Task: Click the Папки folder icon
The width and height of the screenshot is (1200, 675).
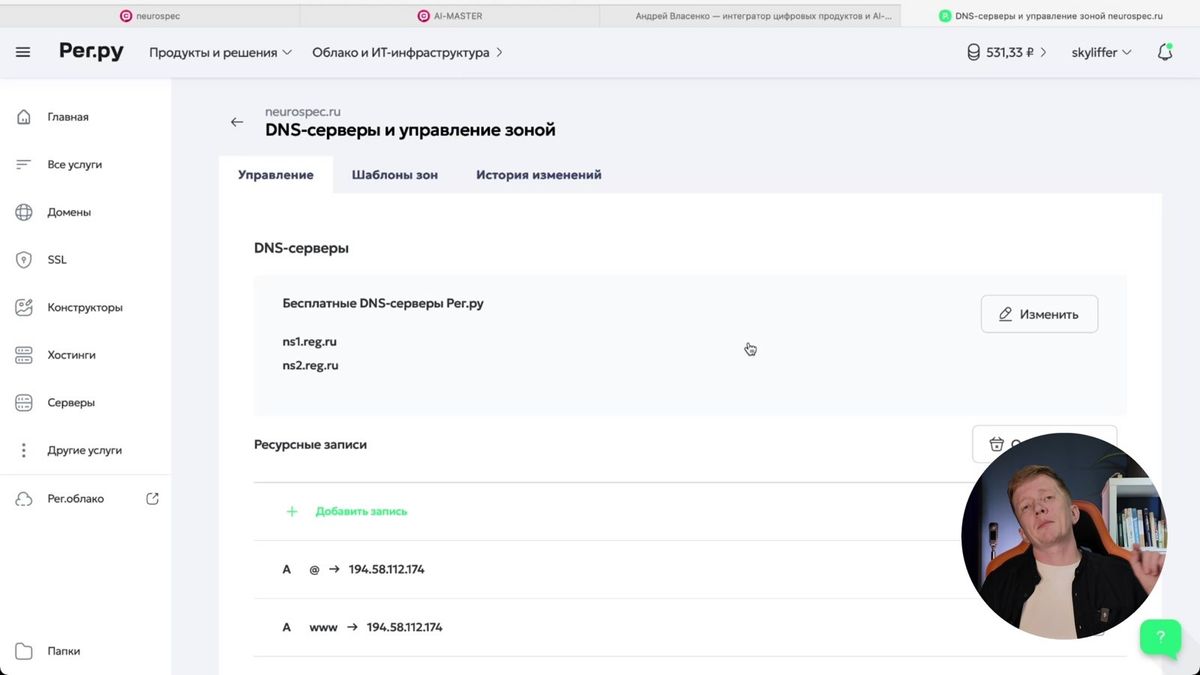Action: 24,651
